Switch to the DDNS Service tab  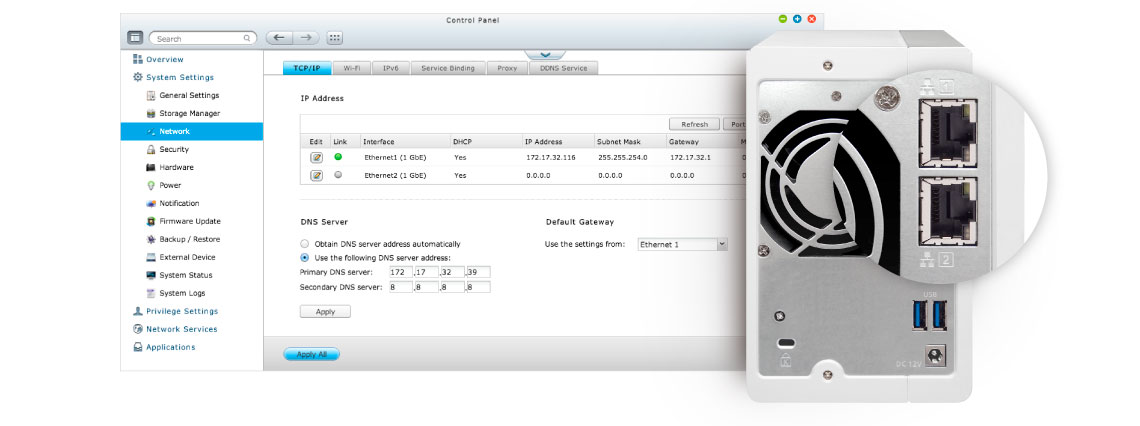[x=564, y=68]
